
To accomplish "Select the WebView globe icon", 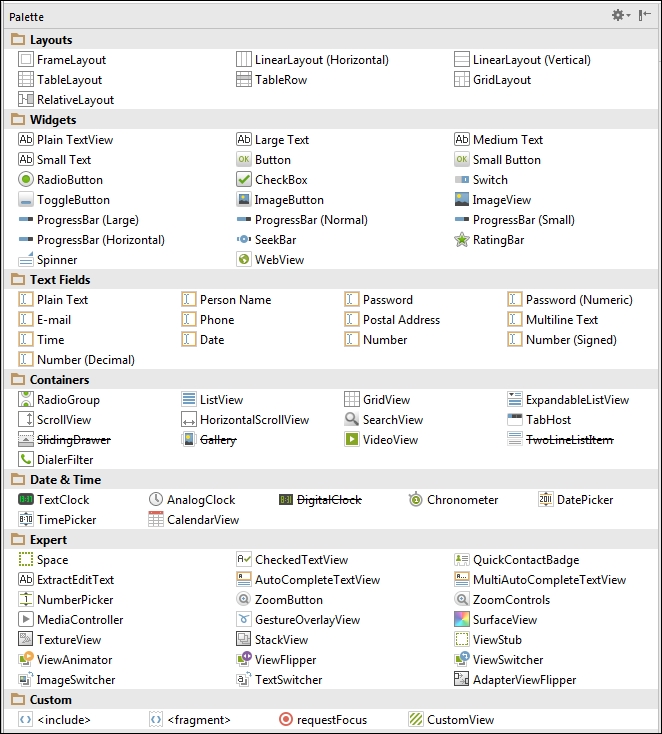I will 244,260.
